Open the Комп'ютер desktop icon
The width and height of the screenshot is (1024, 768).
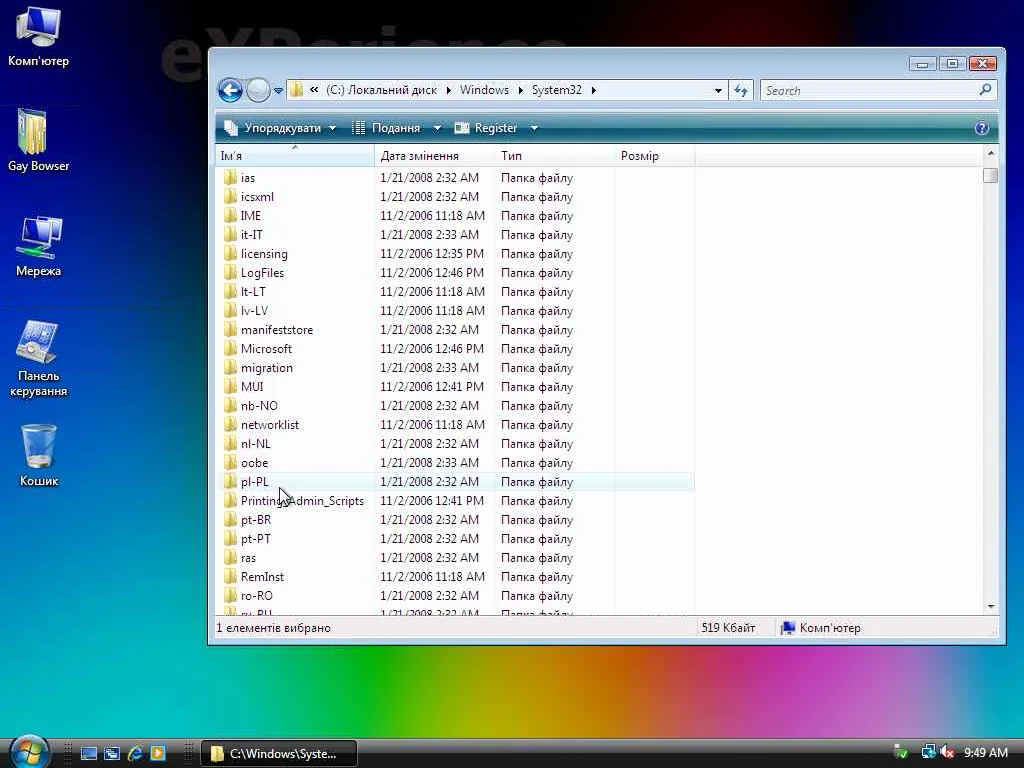pyautogui.click(x=38, y=36)
